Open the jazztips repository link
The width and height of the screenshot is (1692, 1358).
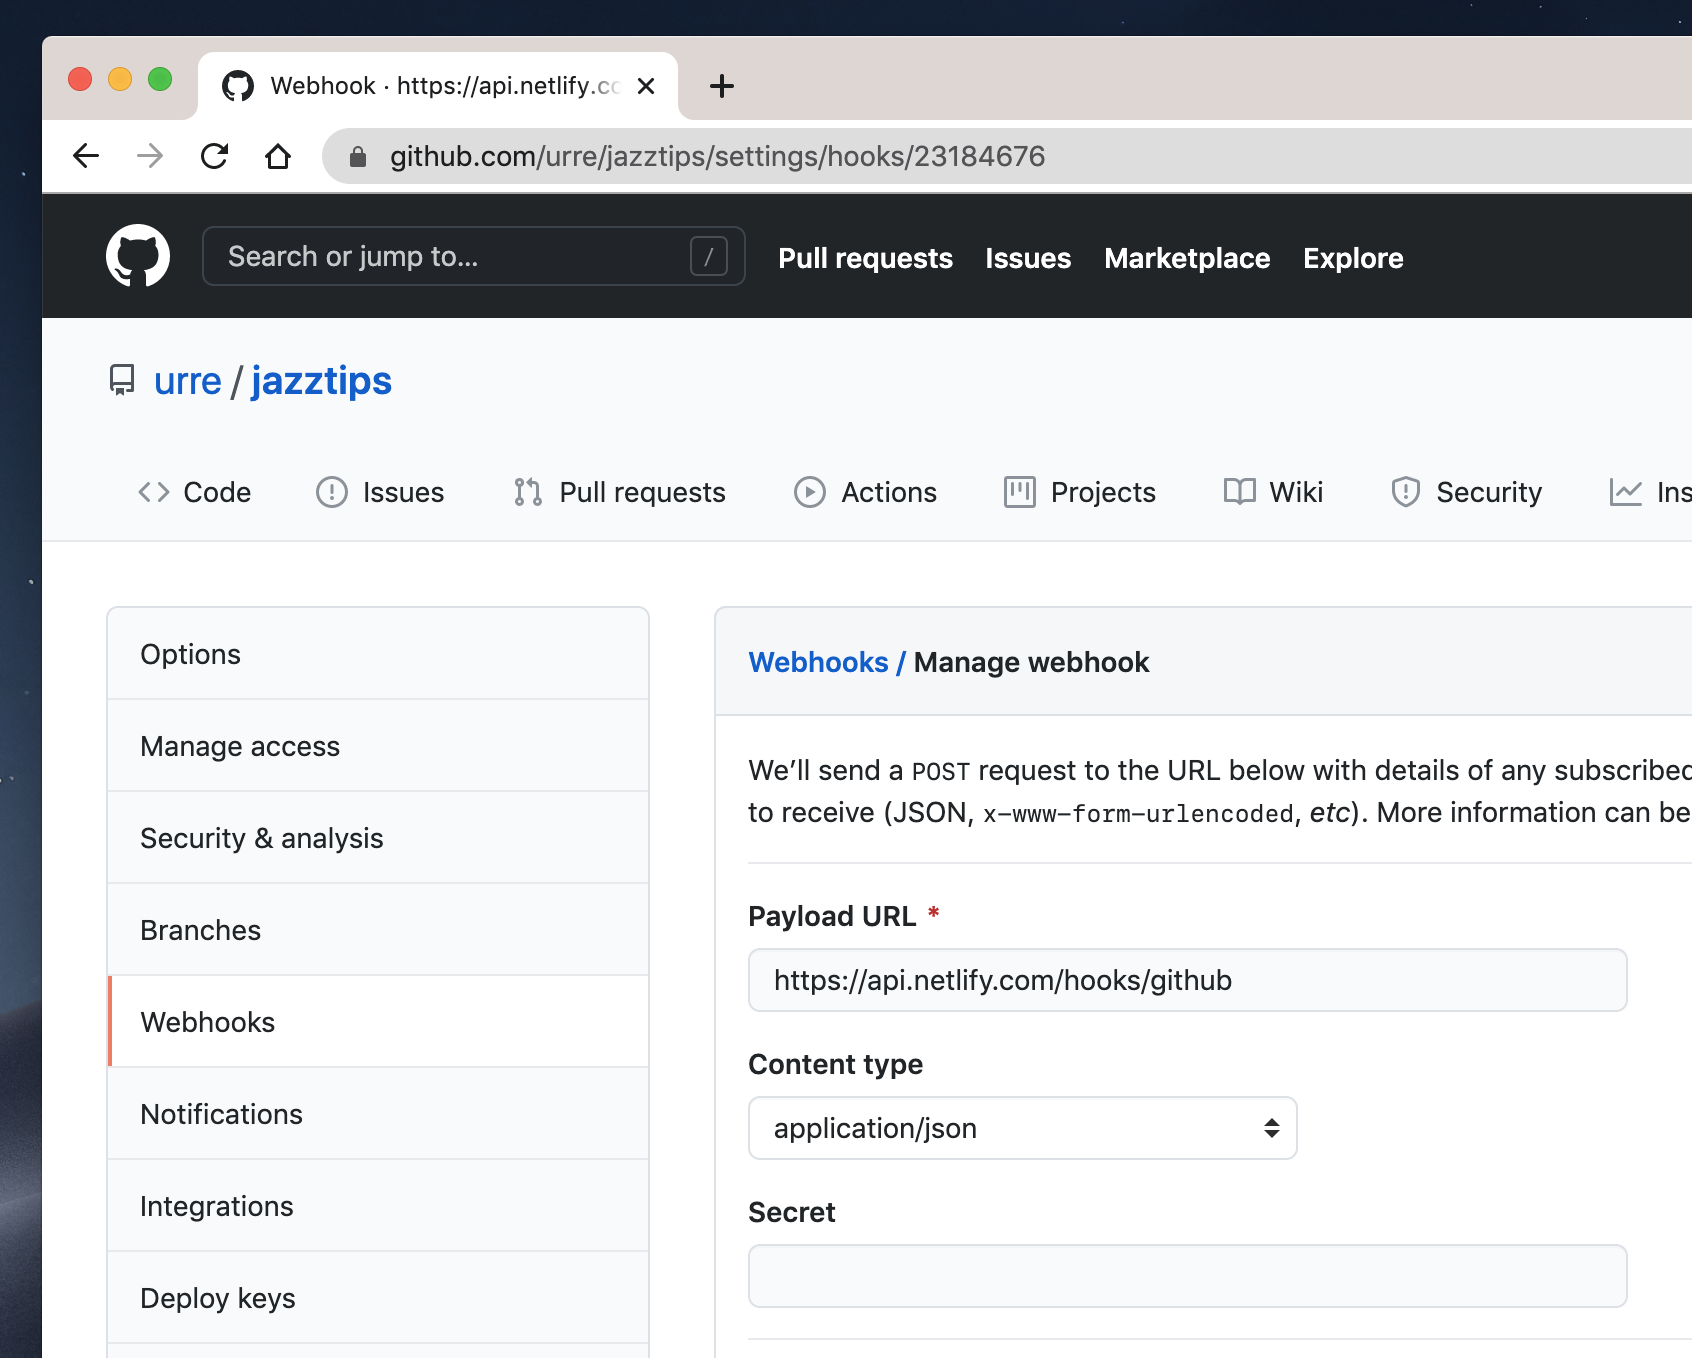[321, 381]
